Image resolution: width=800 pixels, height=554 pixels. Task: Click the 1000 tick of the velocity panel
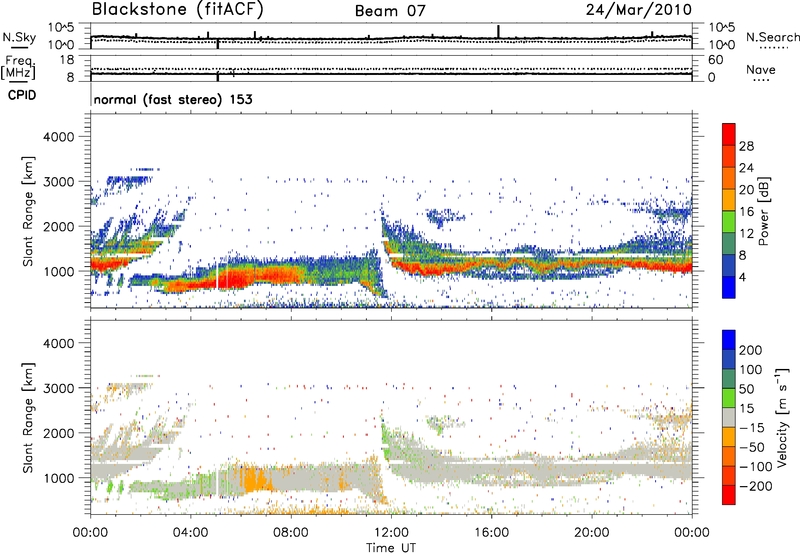tap(58, 478)
